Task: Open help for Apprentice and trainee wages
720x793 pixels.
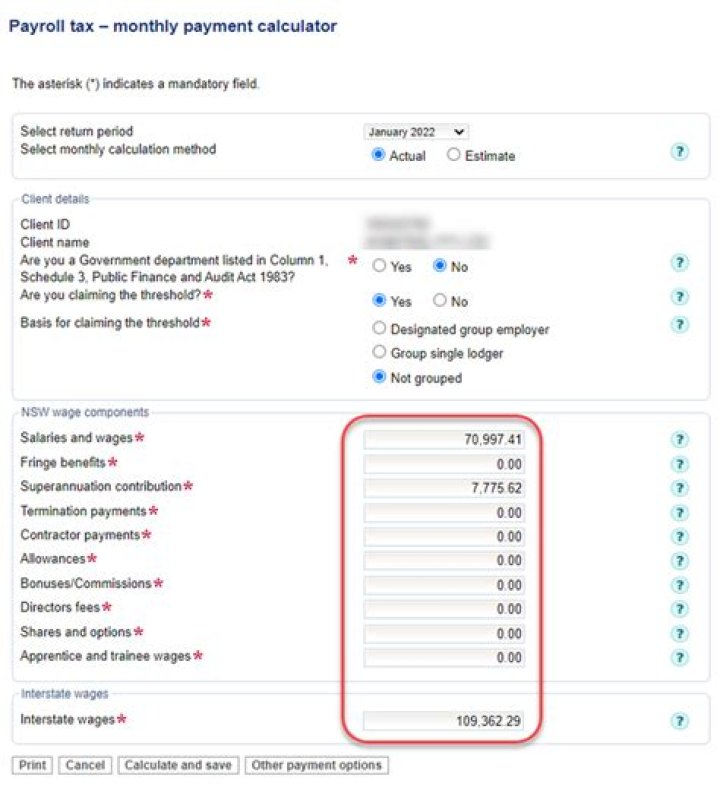Action: [679, 658]
